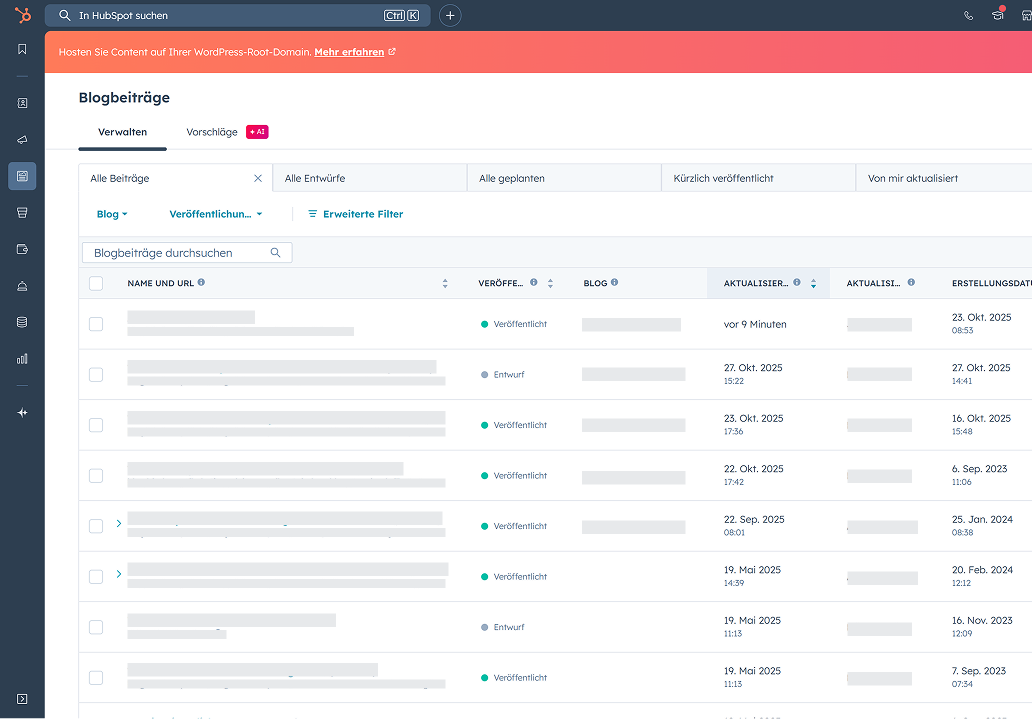Click the plus quick-create button
The height and width of the screenshot is (719, 1032).
click(x=450, y=16)
